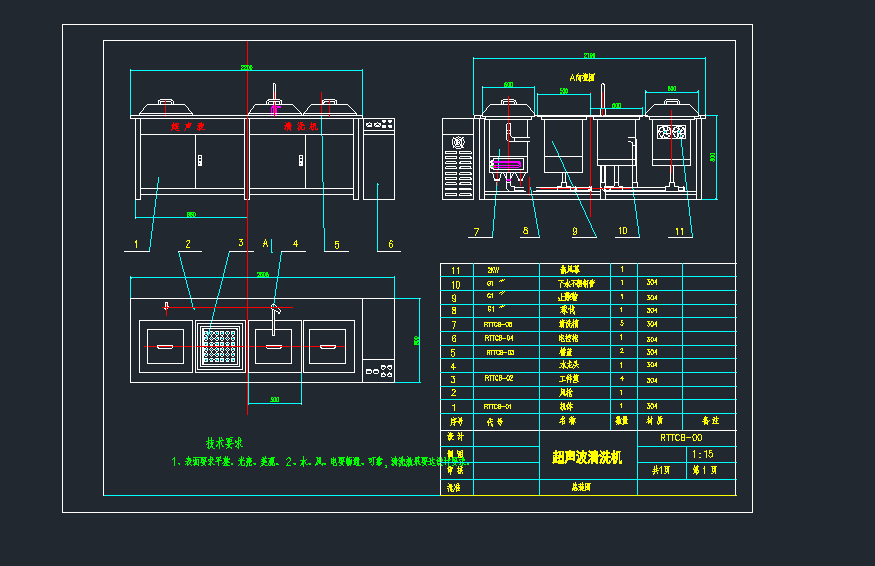Select the 2KW entry in row 11

click(492, 270)
